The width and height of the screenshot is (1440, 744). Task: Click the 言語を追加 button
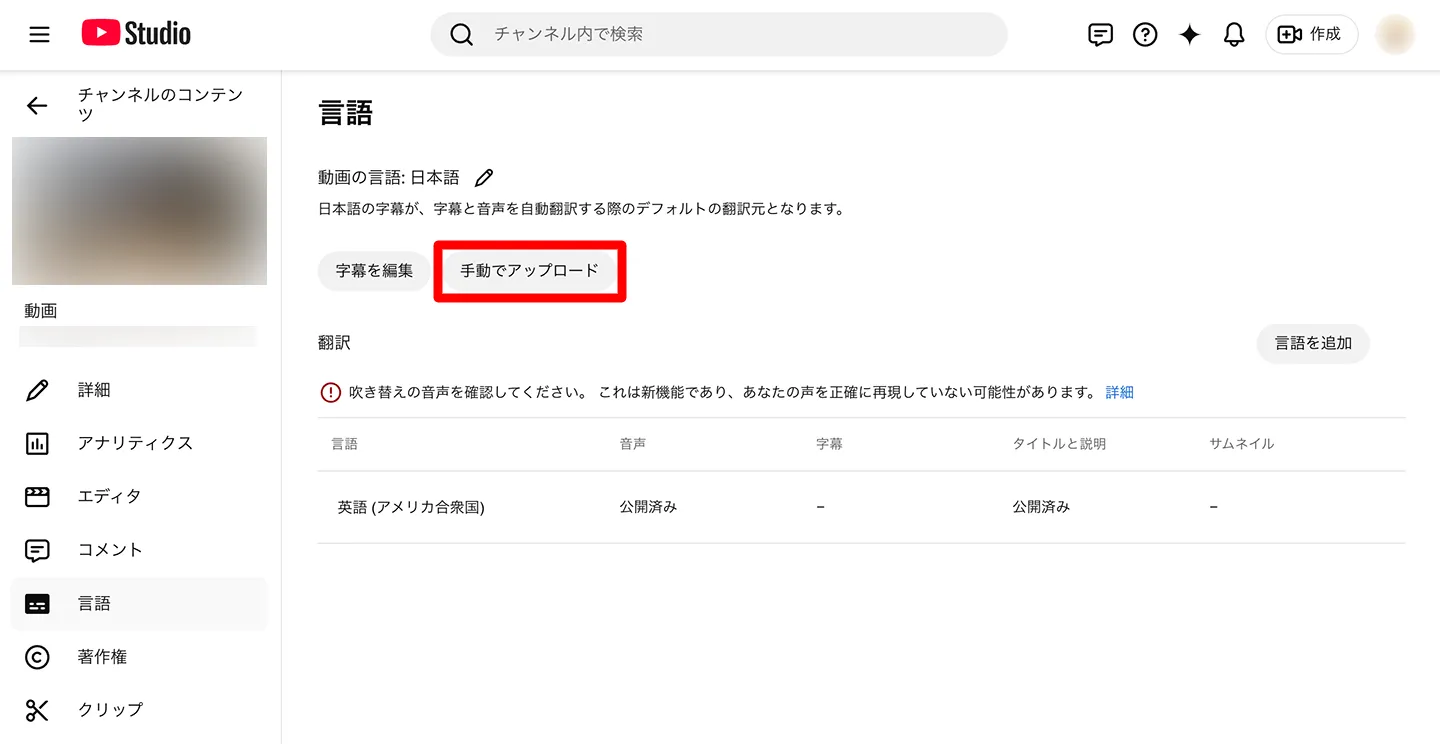pos(1313,343)
